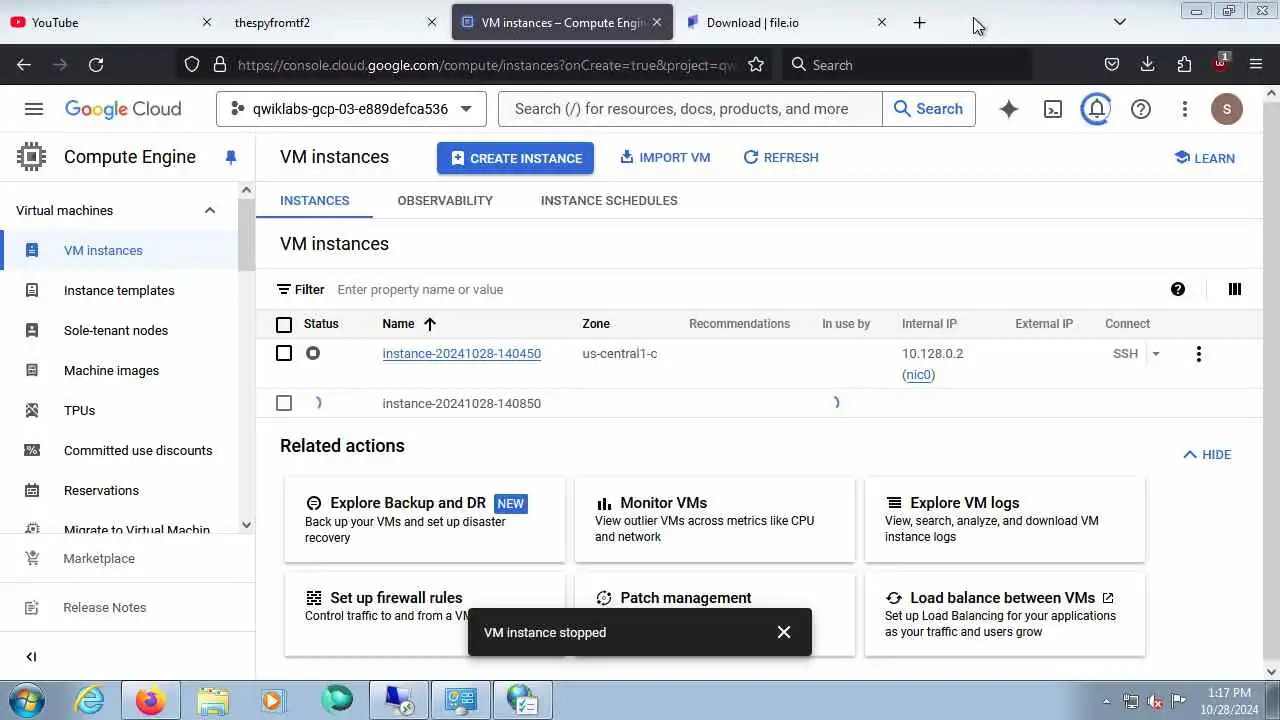Screen dimensions: 1280x720
Task: Open the Learn panel
Action: click(x=1205, y=158)
